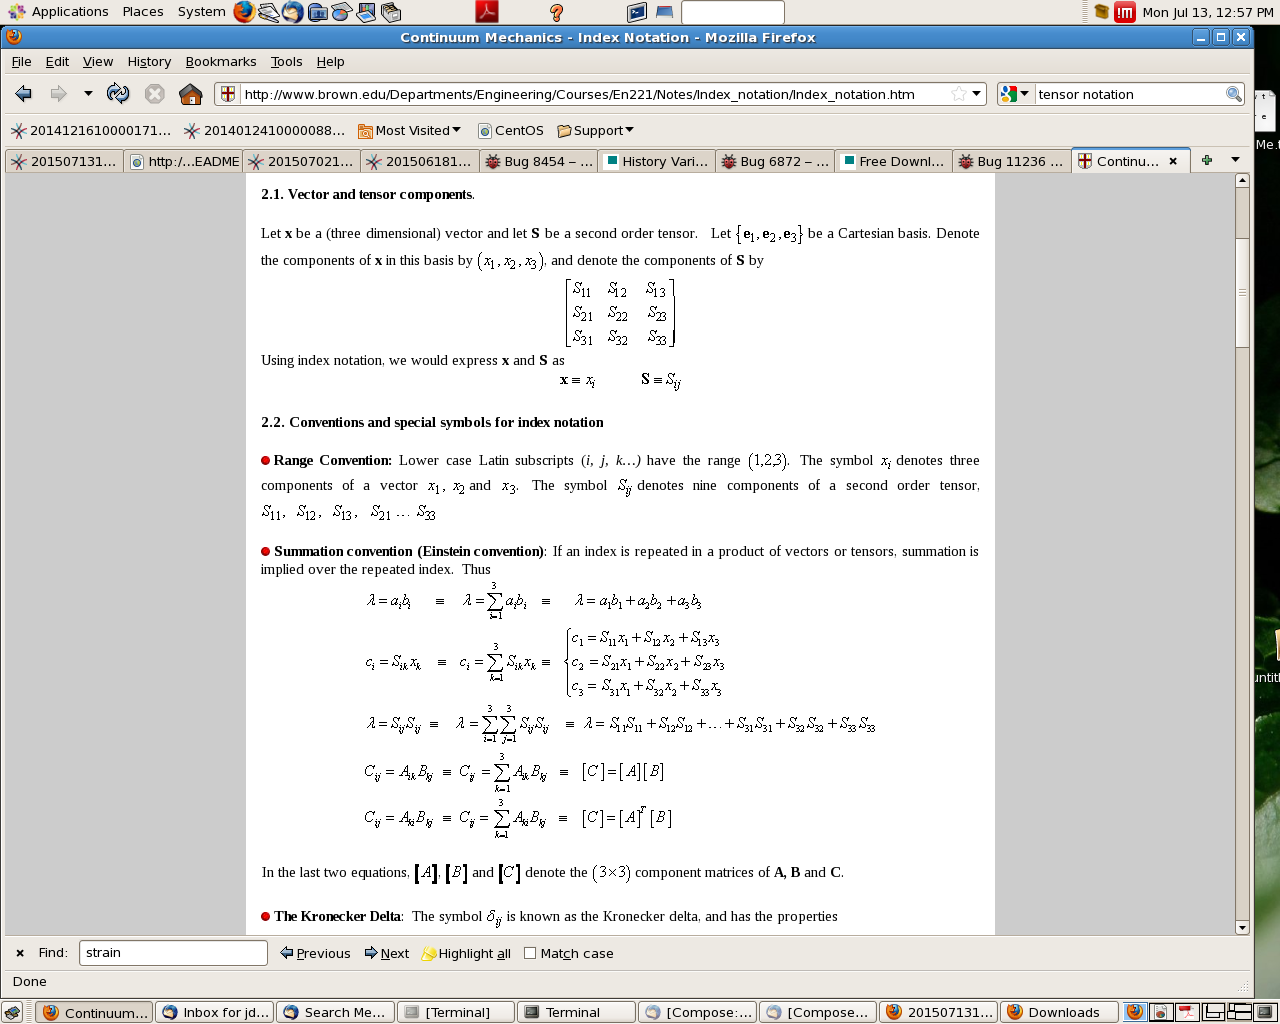Toggle Highlight all in find bar
The width and height of the screenshot is (1280, 1024).
coord(466,953)
